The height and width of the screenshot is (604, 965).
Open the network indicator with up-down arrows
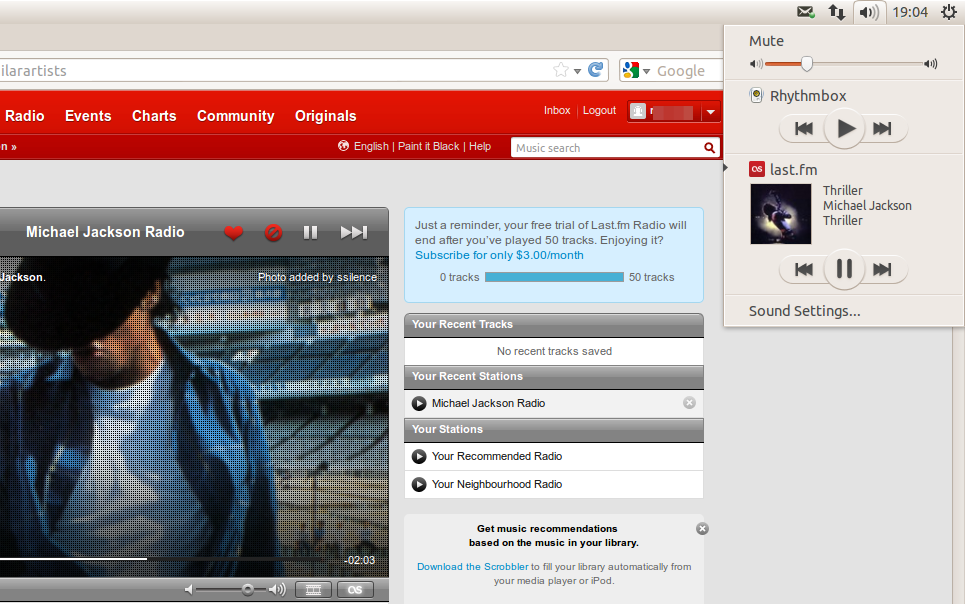pyautogui.click(x=836, y=12)
